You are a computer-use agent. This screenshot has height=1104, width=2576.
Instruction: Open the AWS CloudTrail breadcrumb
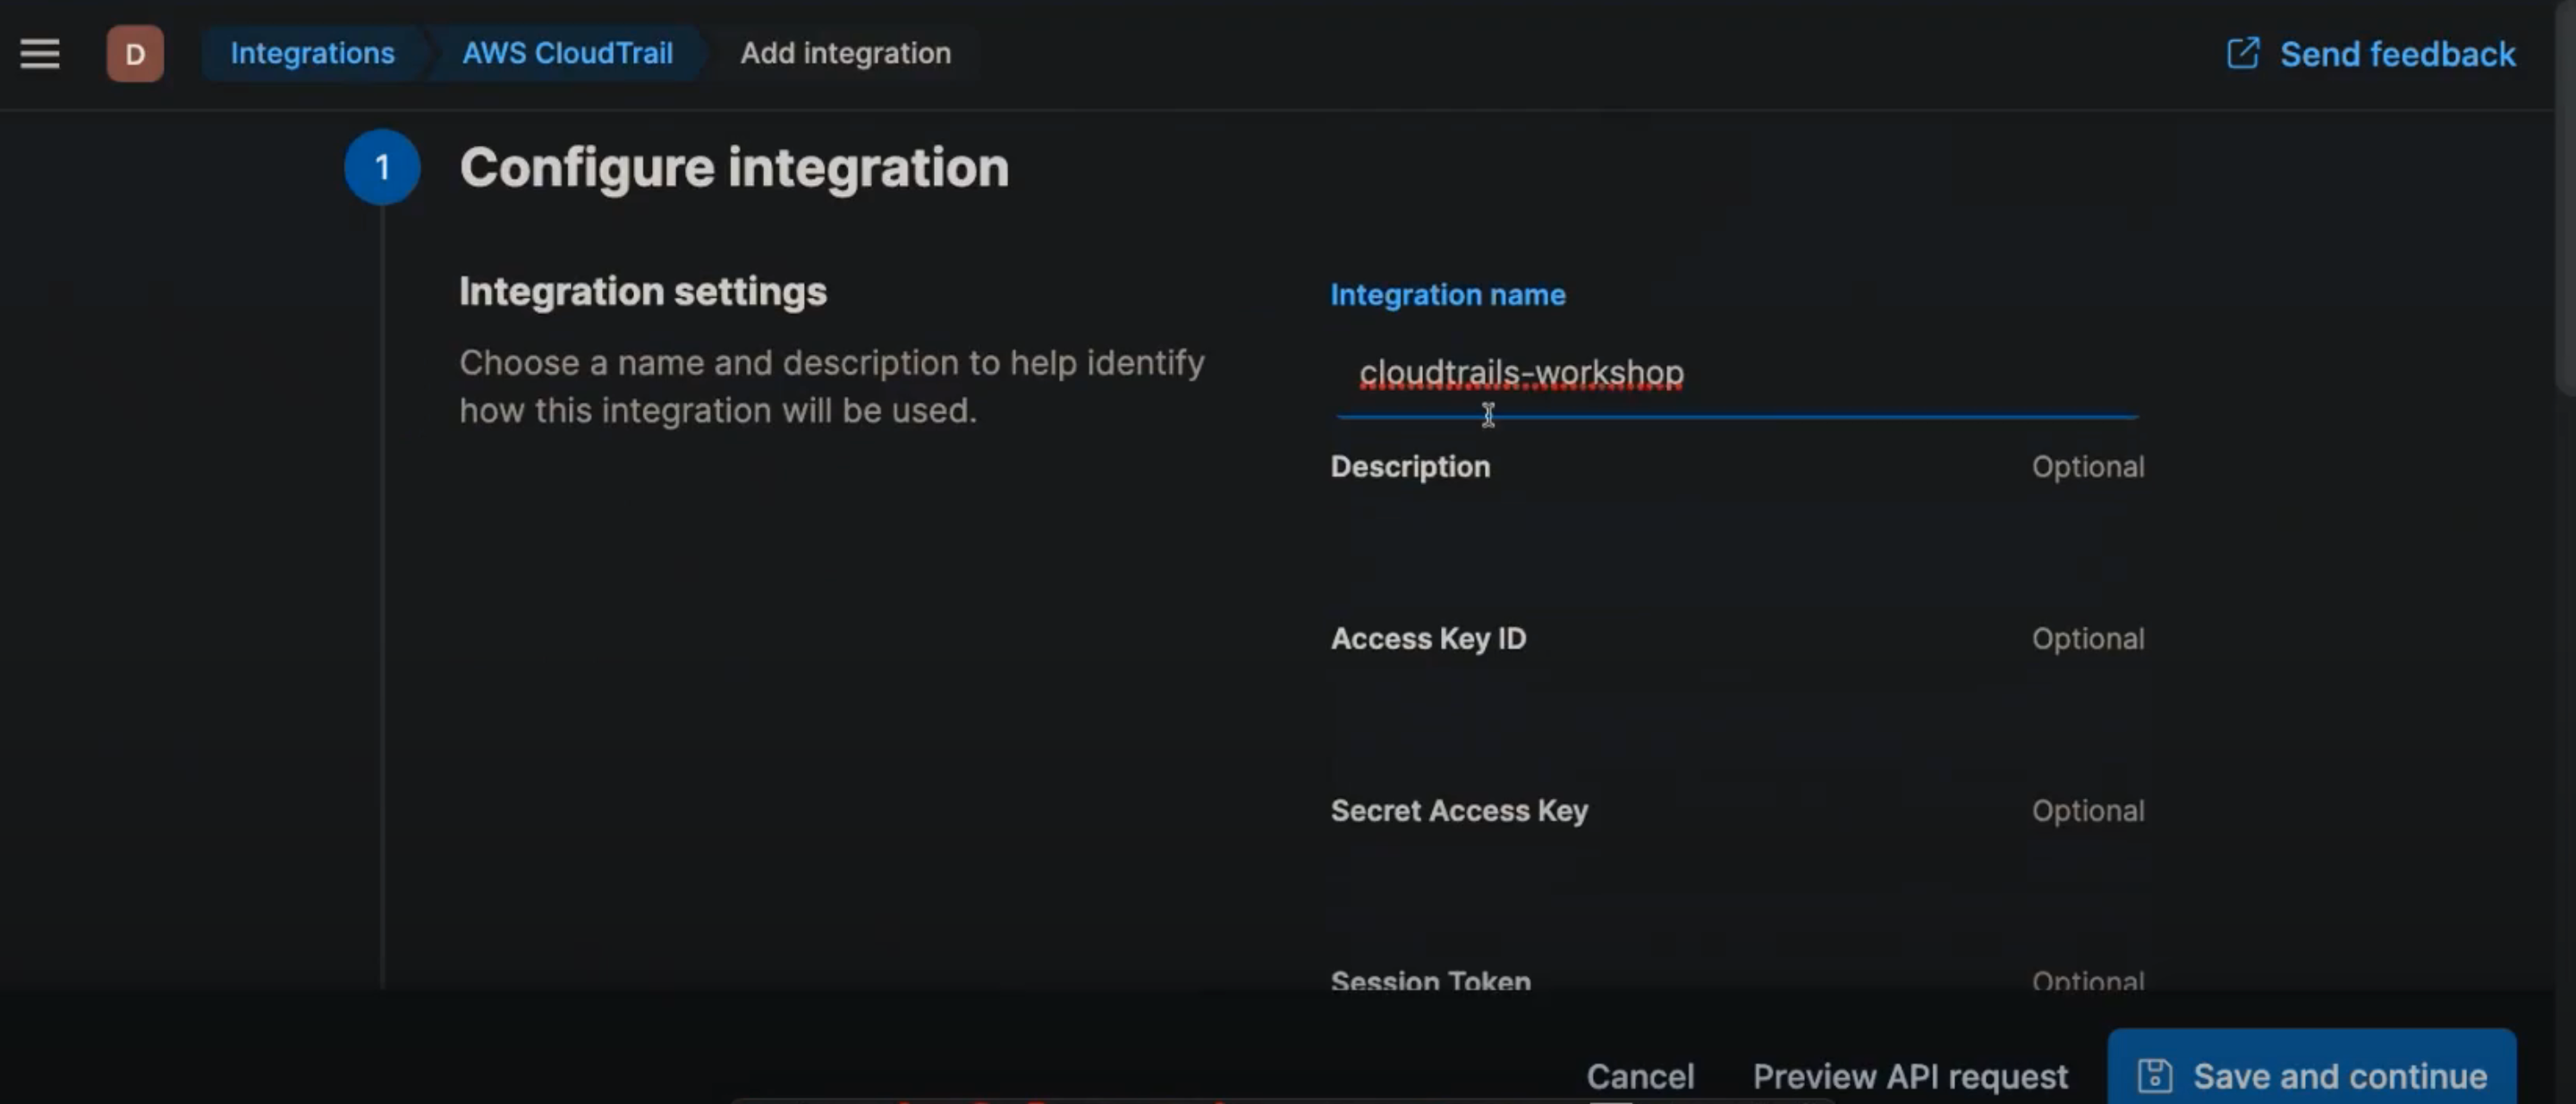click(x=566, y=53)
